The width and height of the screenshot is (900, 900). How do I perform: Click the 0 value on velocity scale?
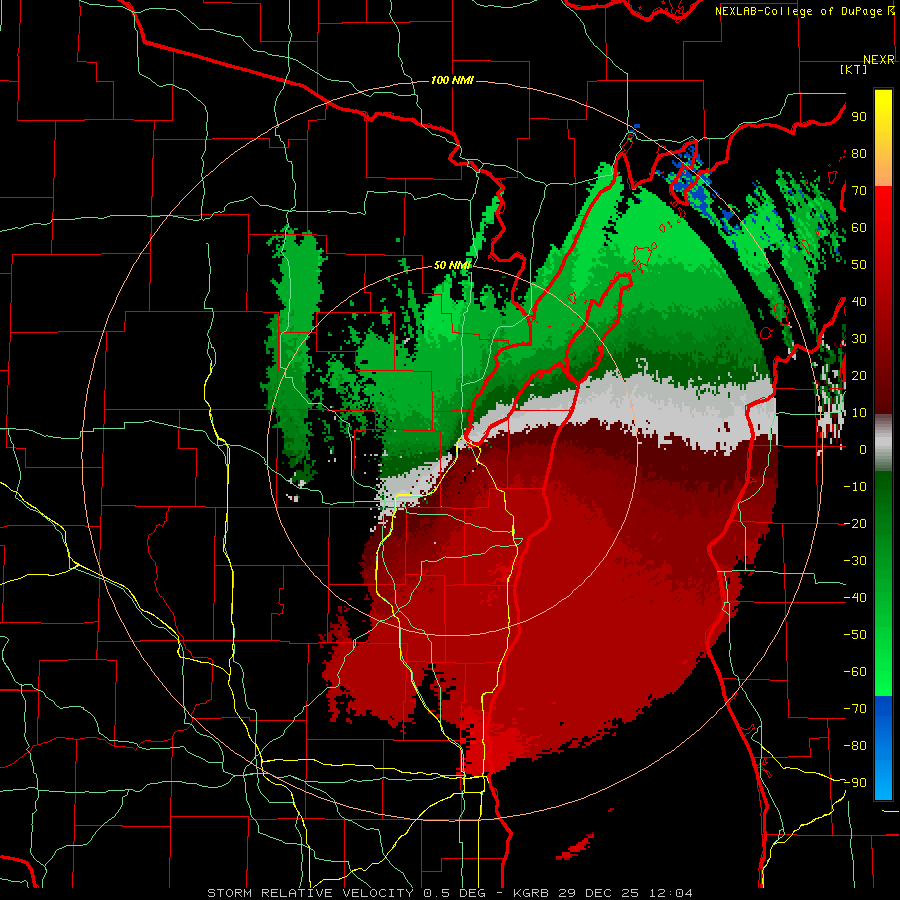pos(863,449)
